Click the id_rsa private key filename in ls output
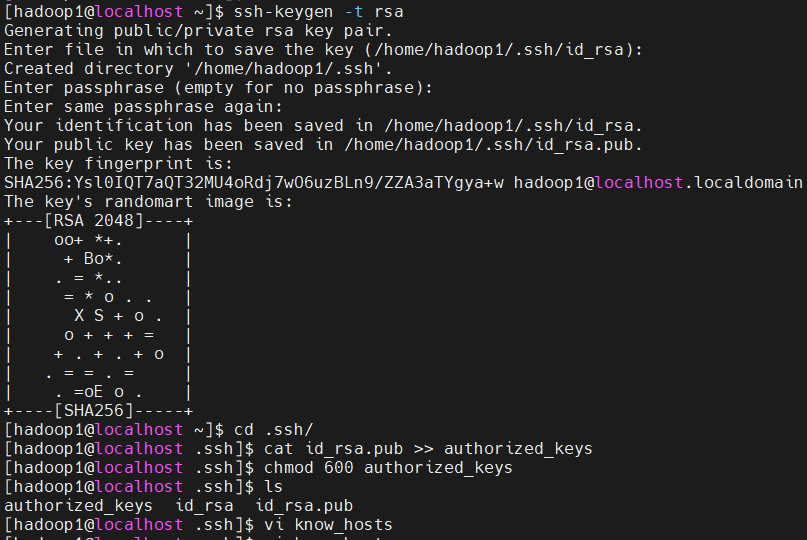 (x=203, y=505)
